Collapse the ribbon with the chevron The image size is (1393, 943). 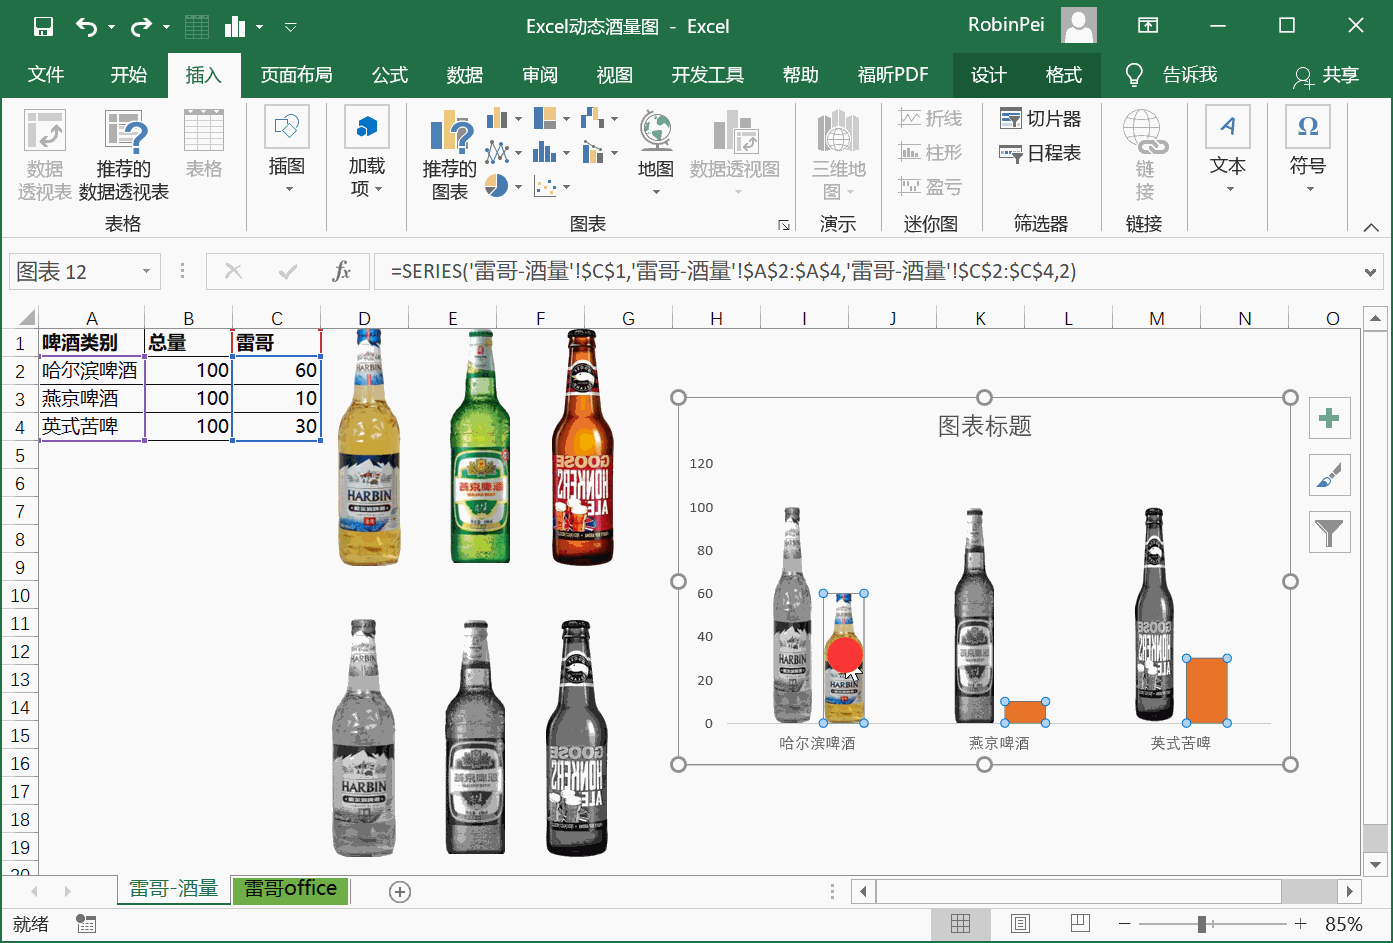coord(1371,227)
